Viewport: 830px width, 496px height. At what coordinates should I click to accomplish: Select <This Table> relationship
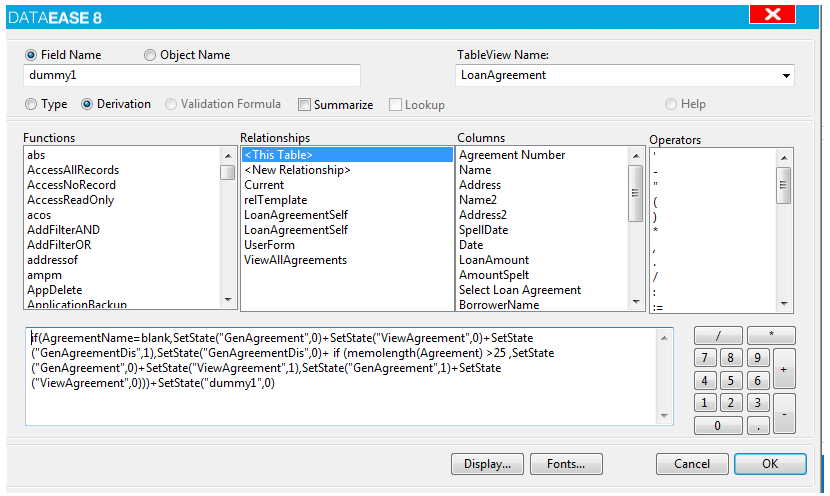click(x=347, y=155)
